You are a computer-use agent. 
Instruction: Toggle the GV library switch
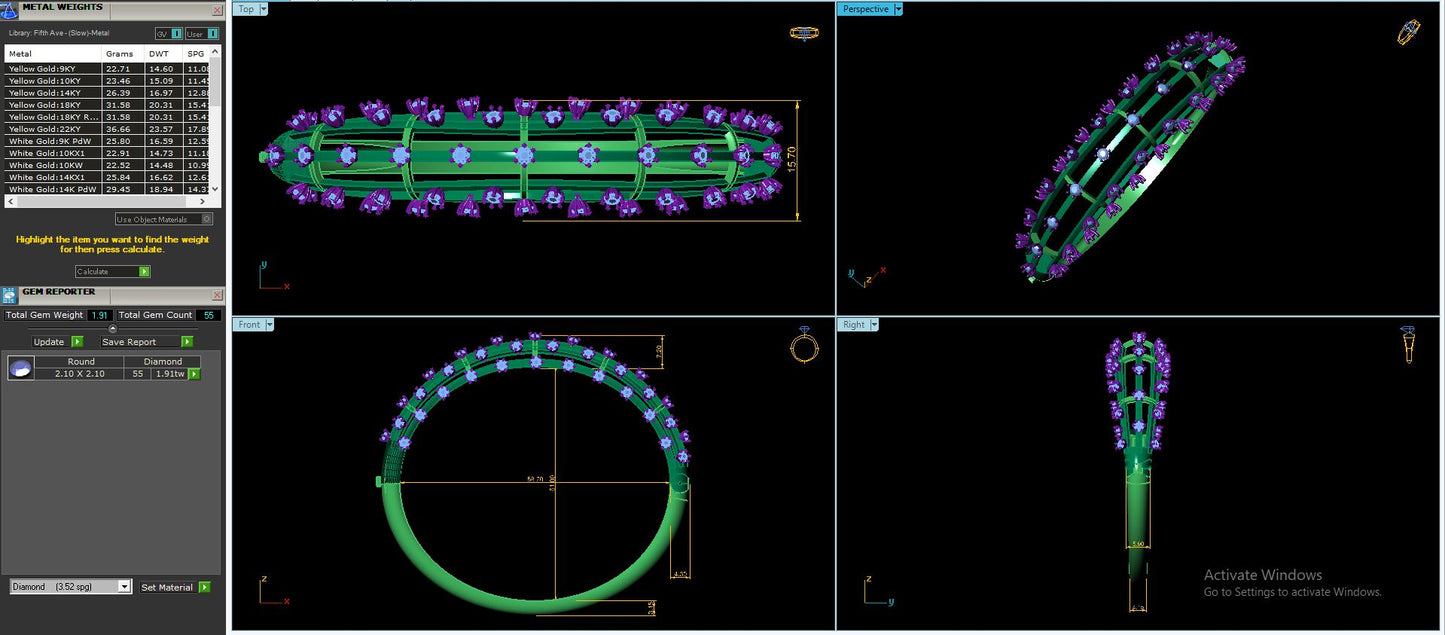click(x=169, y=34)
